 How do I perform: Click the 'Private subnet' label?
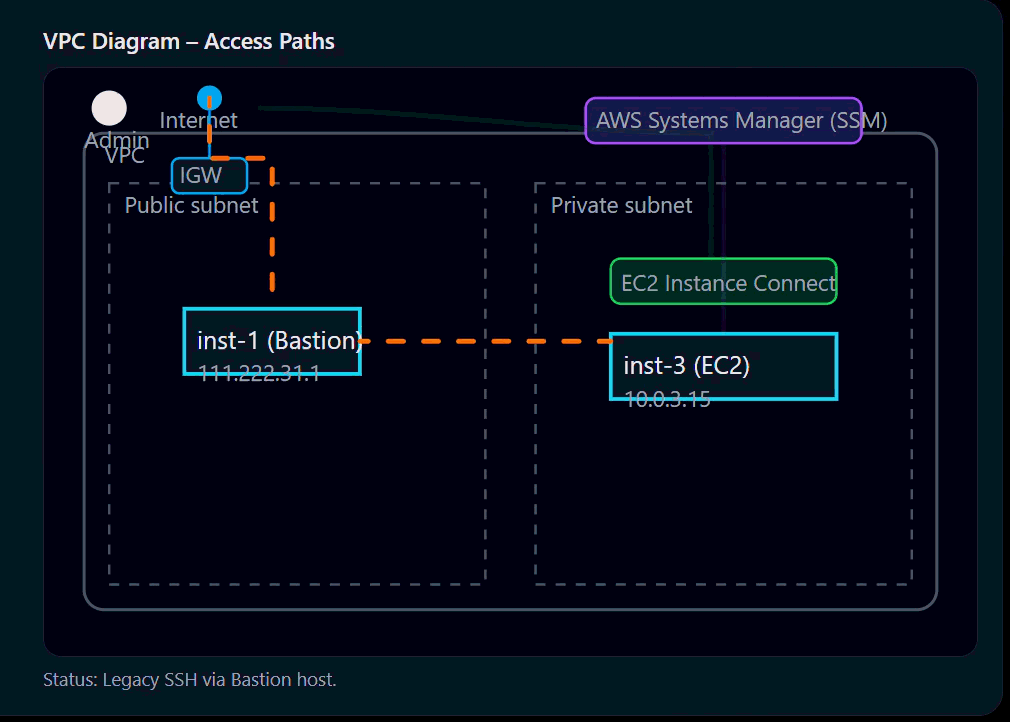point(621,205)
